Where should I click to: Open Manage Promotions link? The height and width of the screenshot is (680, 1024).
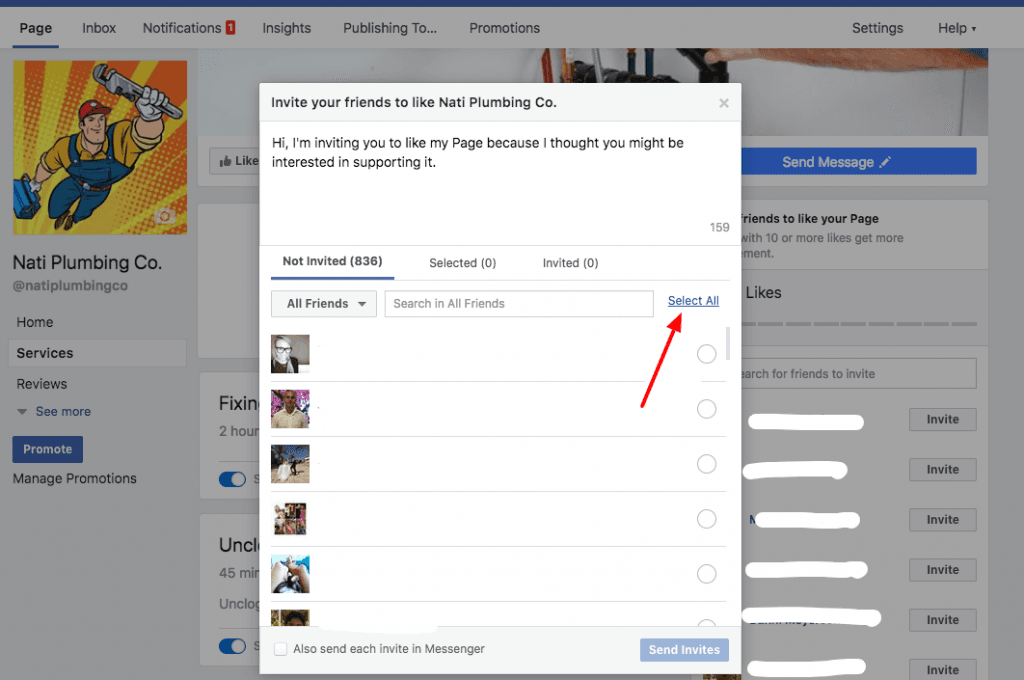pyautogui.click(x=74, y=479)
